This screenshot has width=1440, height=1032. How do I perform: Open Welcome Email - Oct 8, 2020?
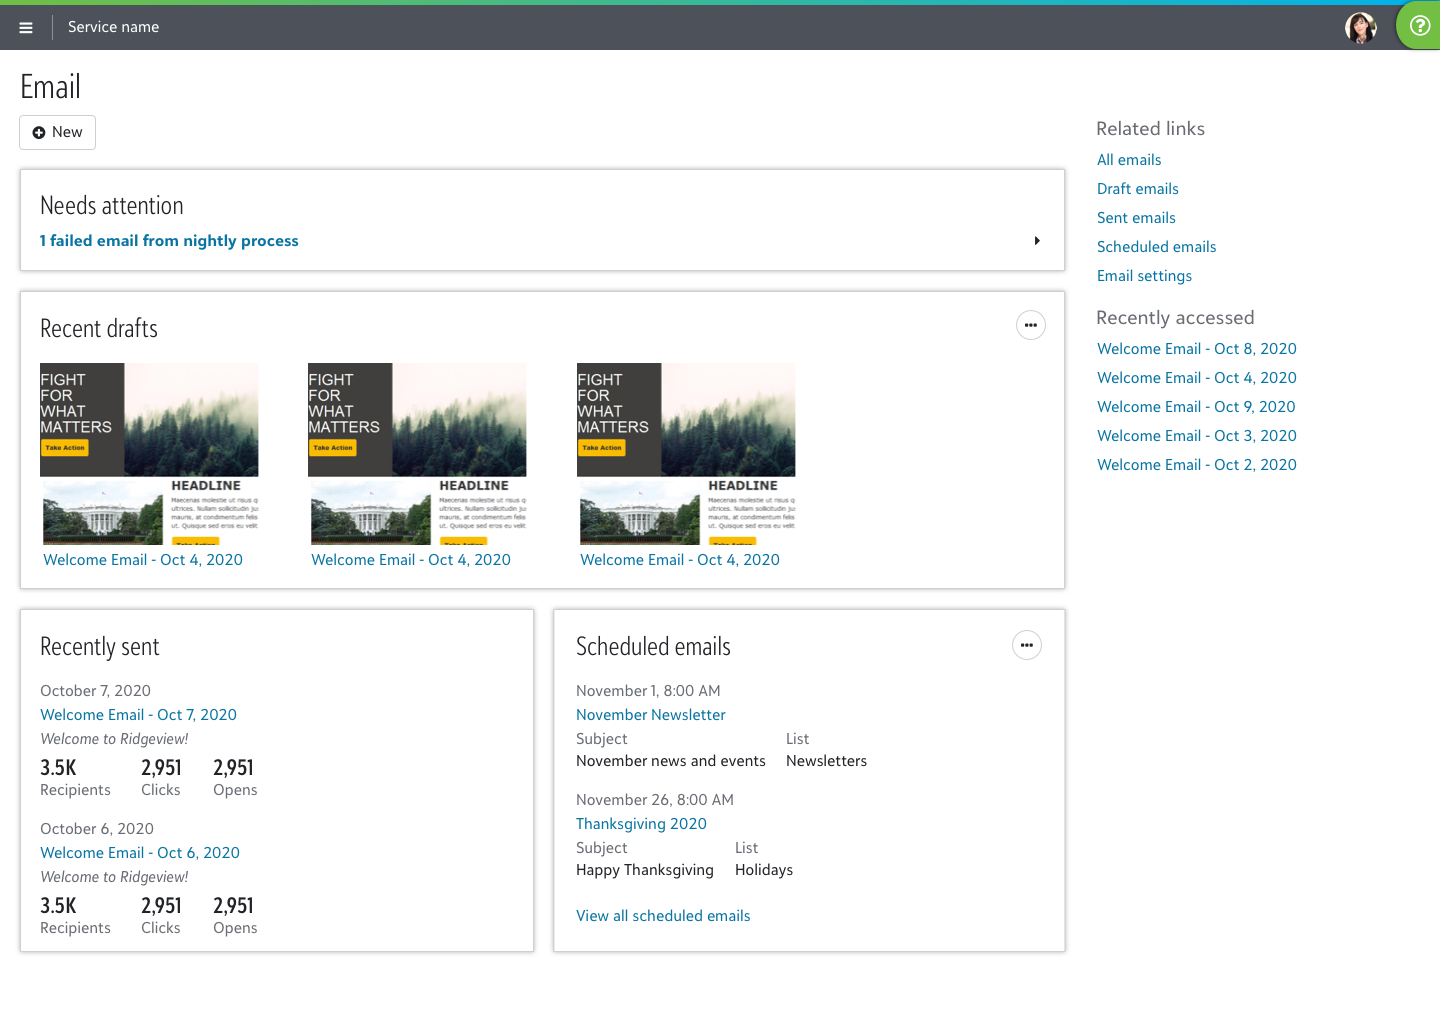[x=1196, y=349]
